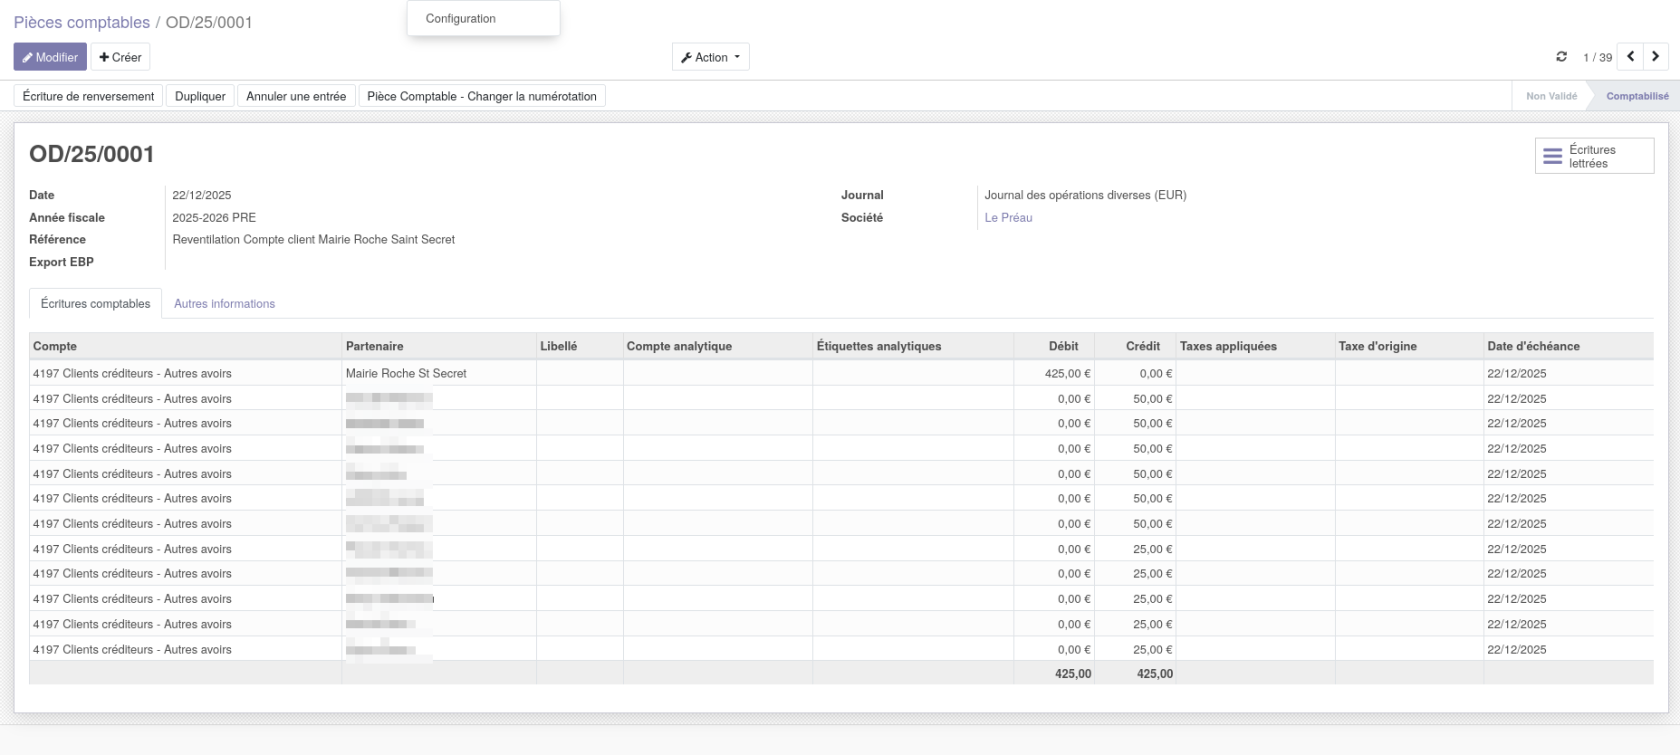
Task: Open the Le Préau company link
Action: 1008,218
